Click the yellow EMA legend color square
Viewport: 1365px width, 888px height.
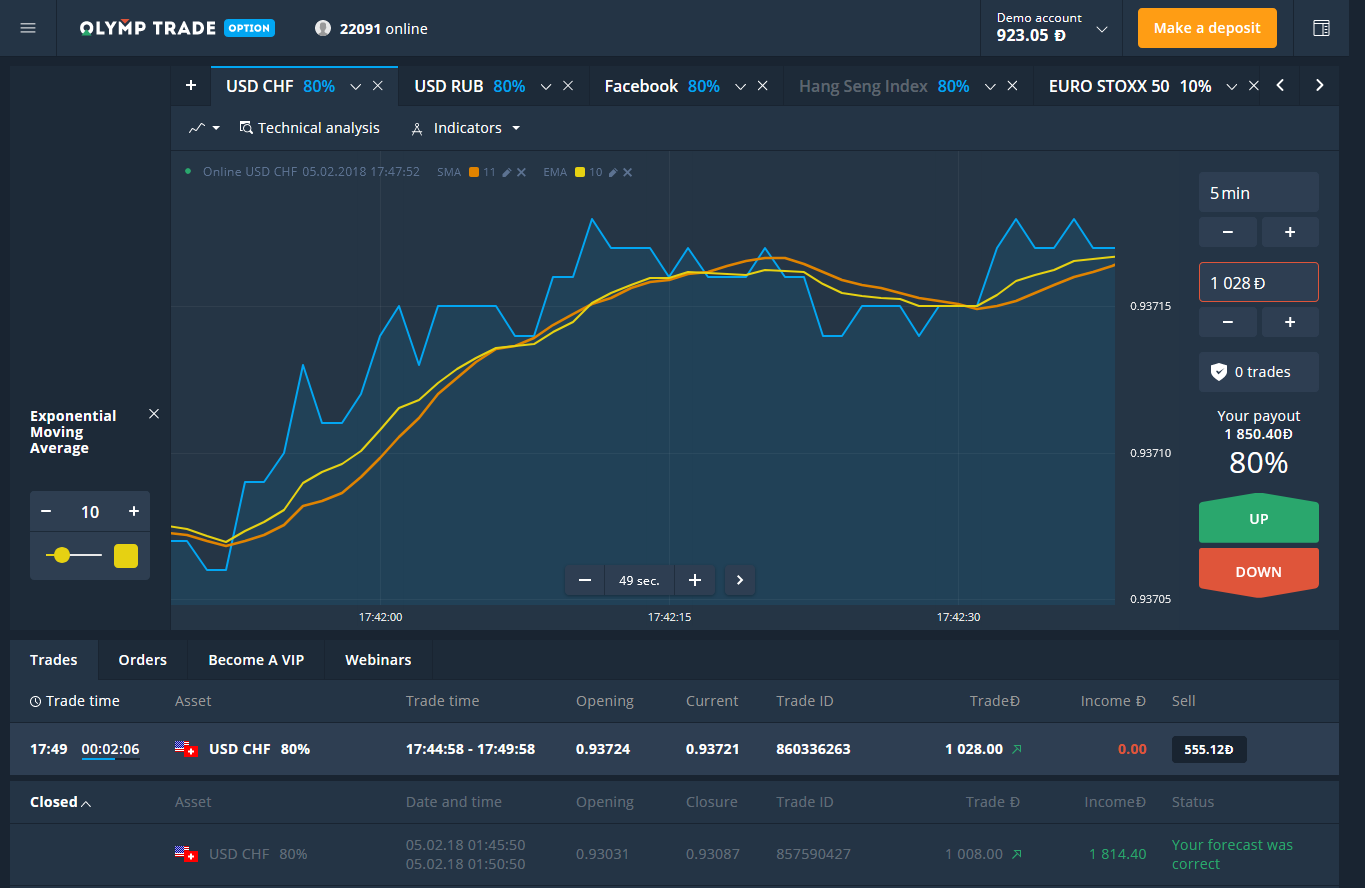pos(580,172)
